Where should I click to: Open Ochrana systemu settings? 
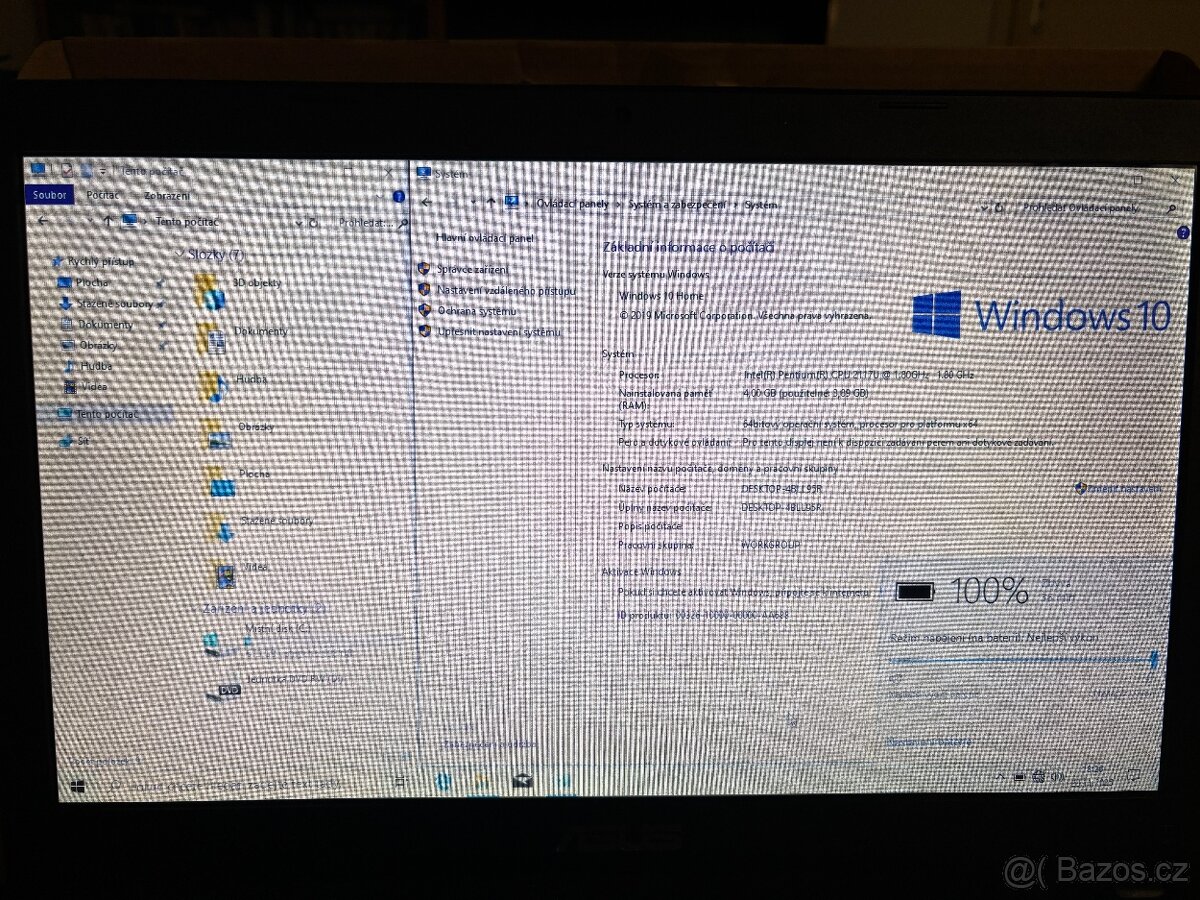pos(477,310)
